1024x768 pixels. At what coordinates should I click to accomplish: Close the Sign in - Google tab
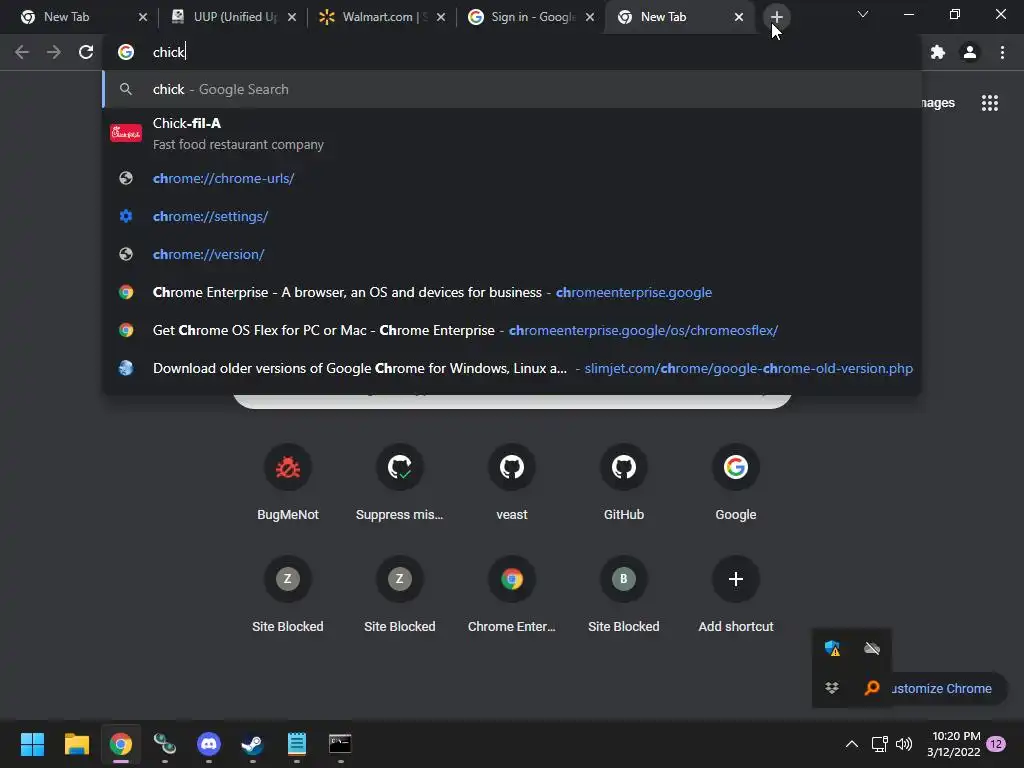[x=590, y=17]
